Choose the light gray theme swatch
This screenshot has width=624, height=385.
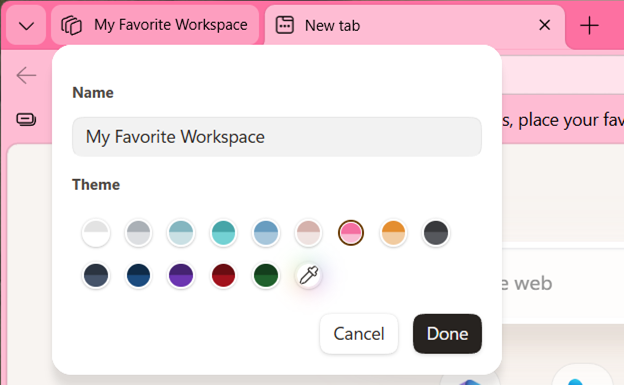[x=138, y=233]
